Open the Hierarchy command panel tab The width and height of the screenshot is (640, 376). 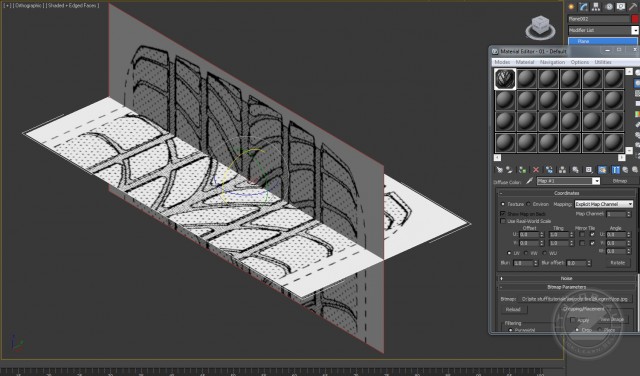(x=596, y=7)
